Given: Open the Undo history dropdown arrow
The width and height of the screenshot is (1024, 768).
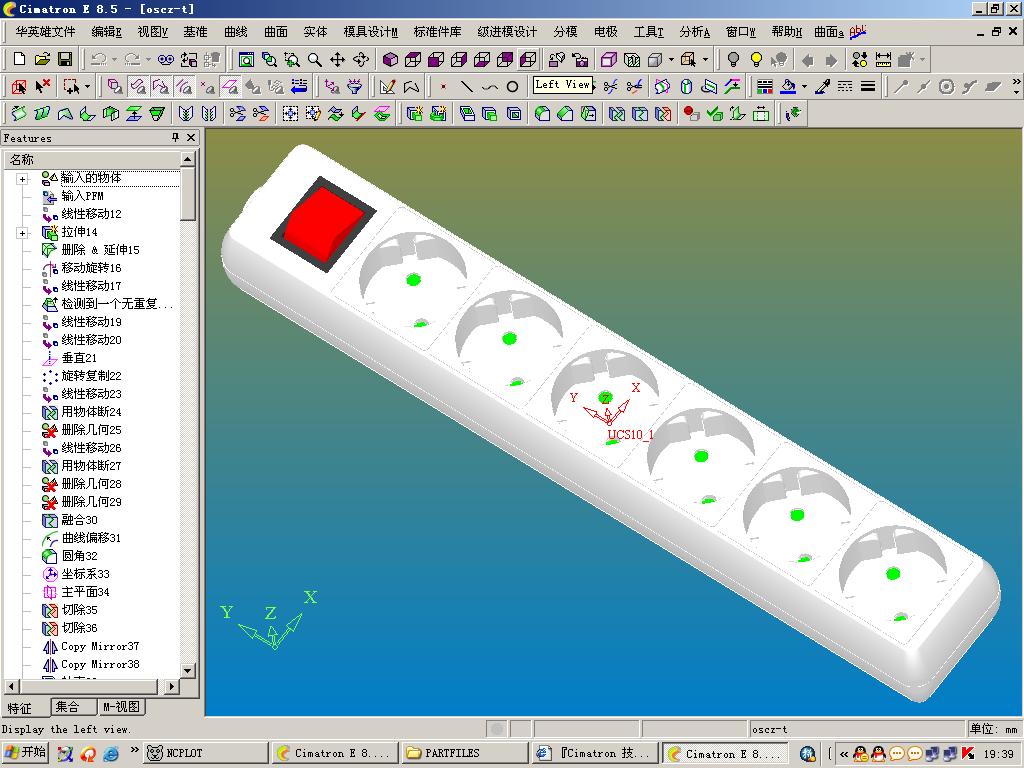Looking at the screenshot, I should click(x=114, y=59).
